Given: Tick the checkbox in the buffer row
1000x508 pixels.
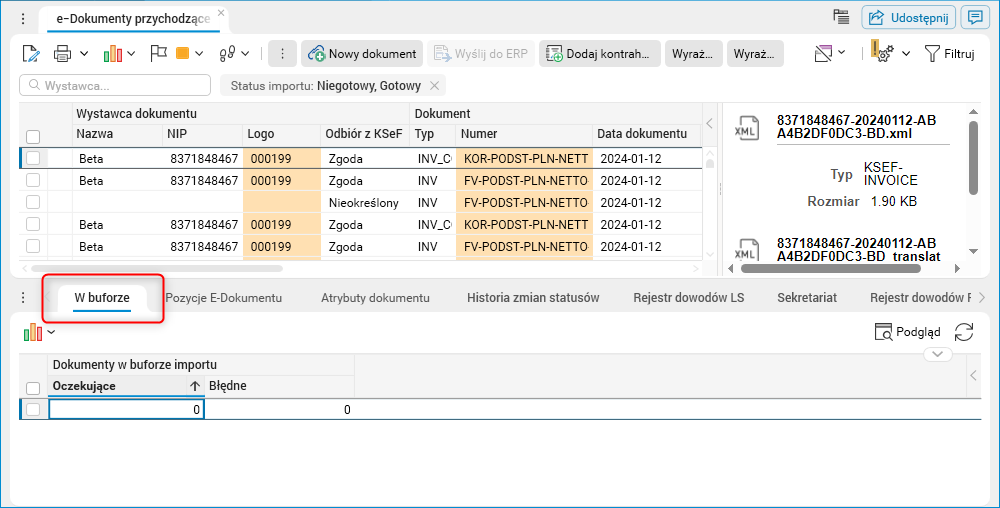Looking at the screenshot, I should click(x=33, y=409).
